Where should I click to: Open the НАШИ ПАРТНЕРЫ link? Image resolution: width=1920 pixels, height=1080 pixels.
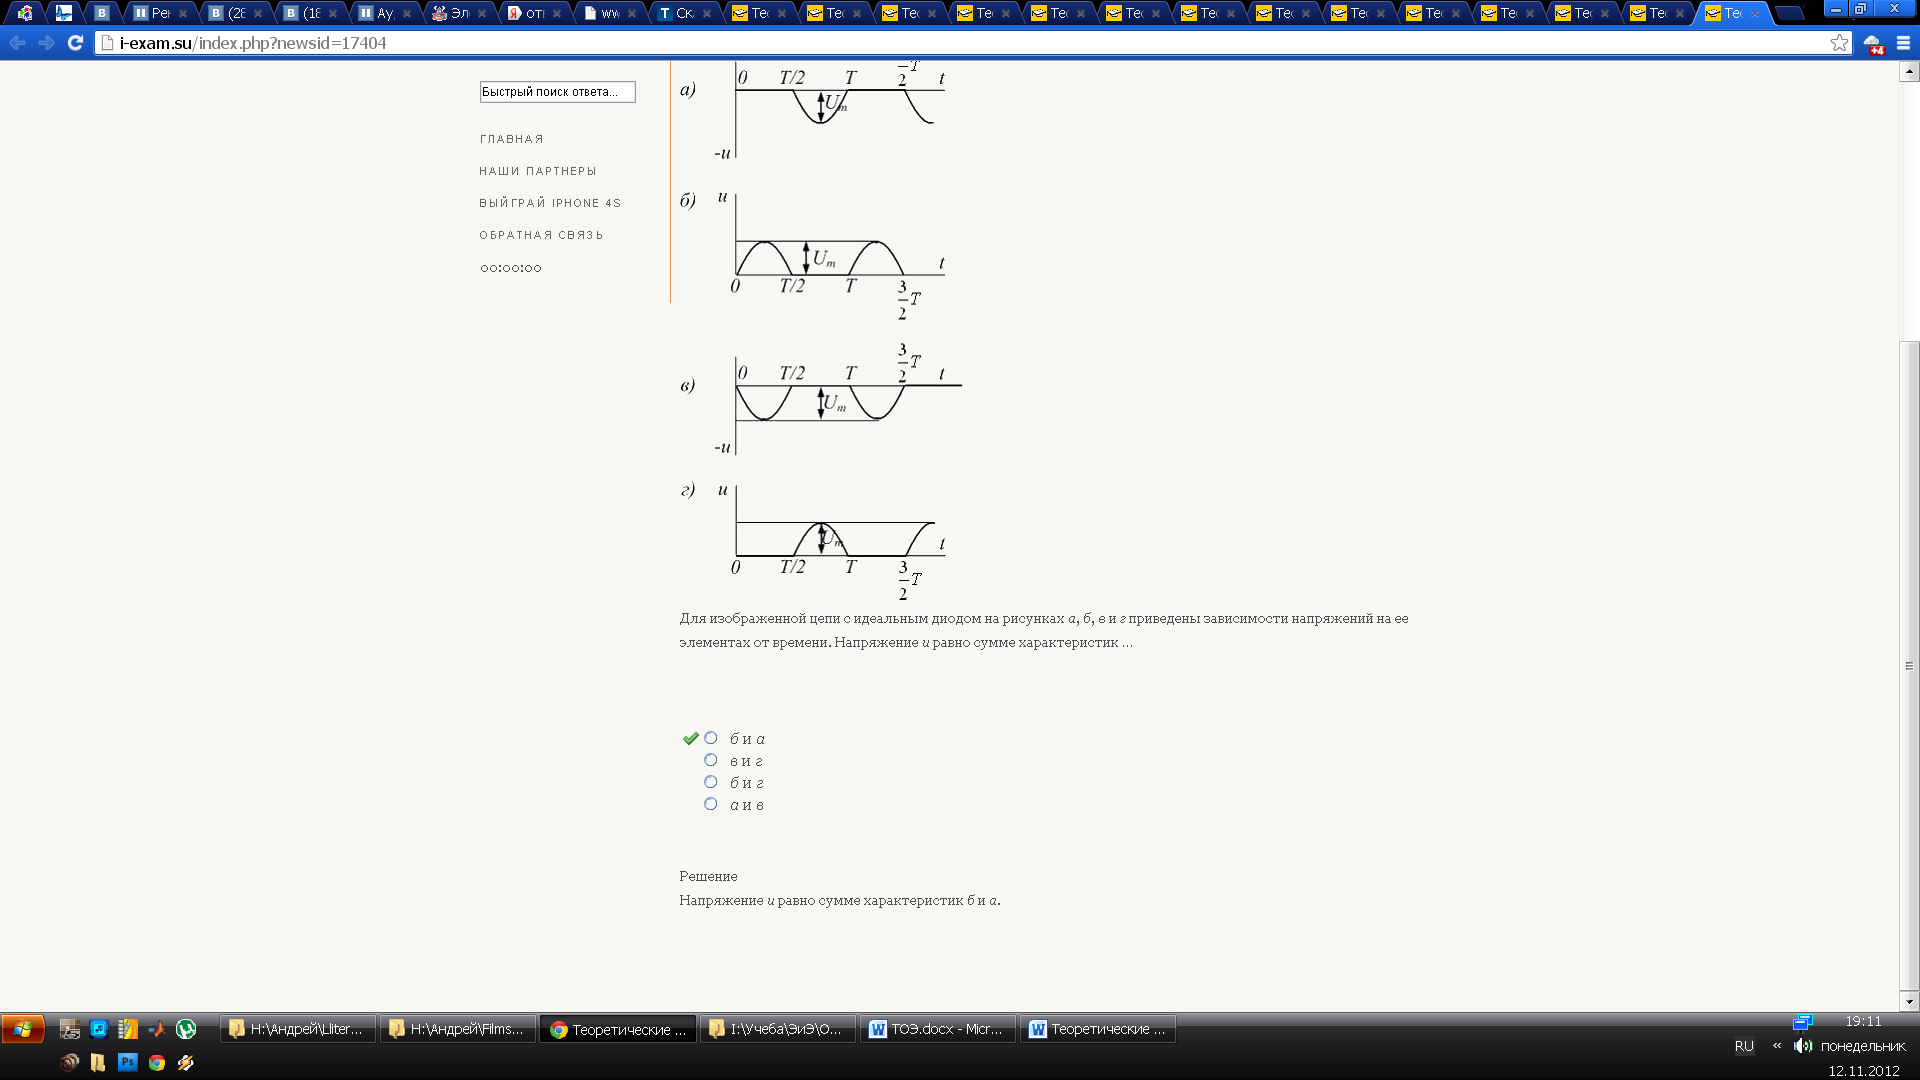(538, 171)
